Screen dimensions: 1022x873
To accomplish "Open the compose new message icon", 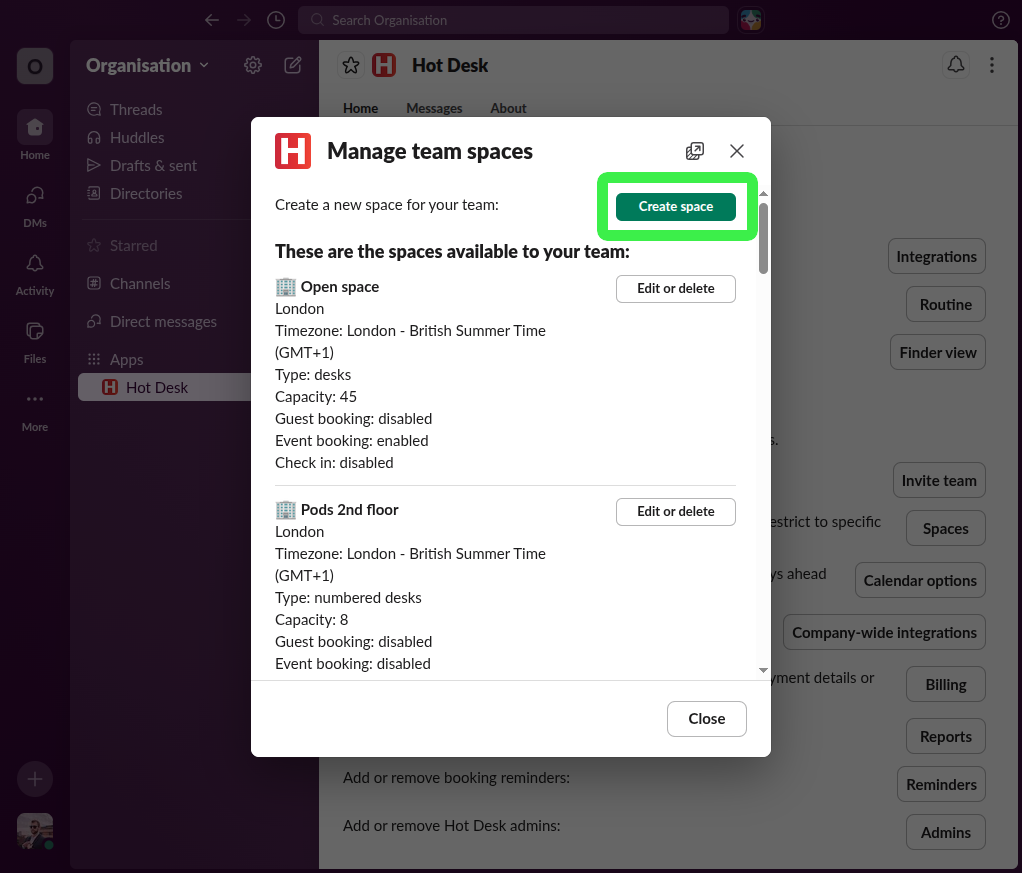I will 292,64.
